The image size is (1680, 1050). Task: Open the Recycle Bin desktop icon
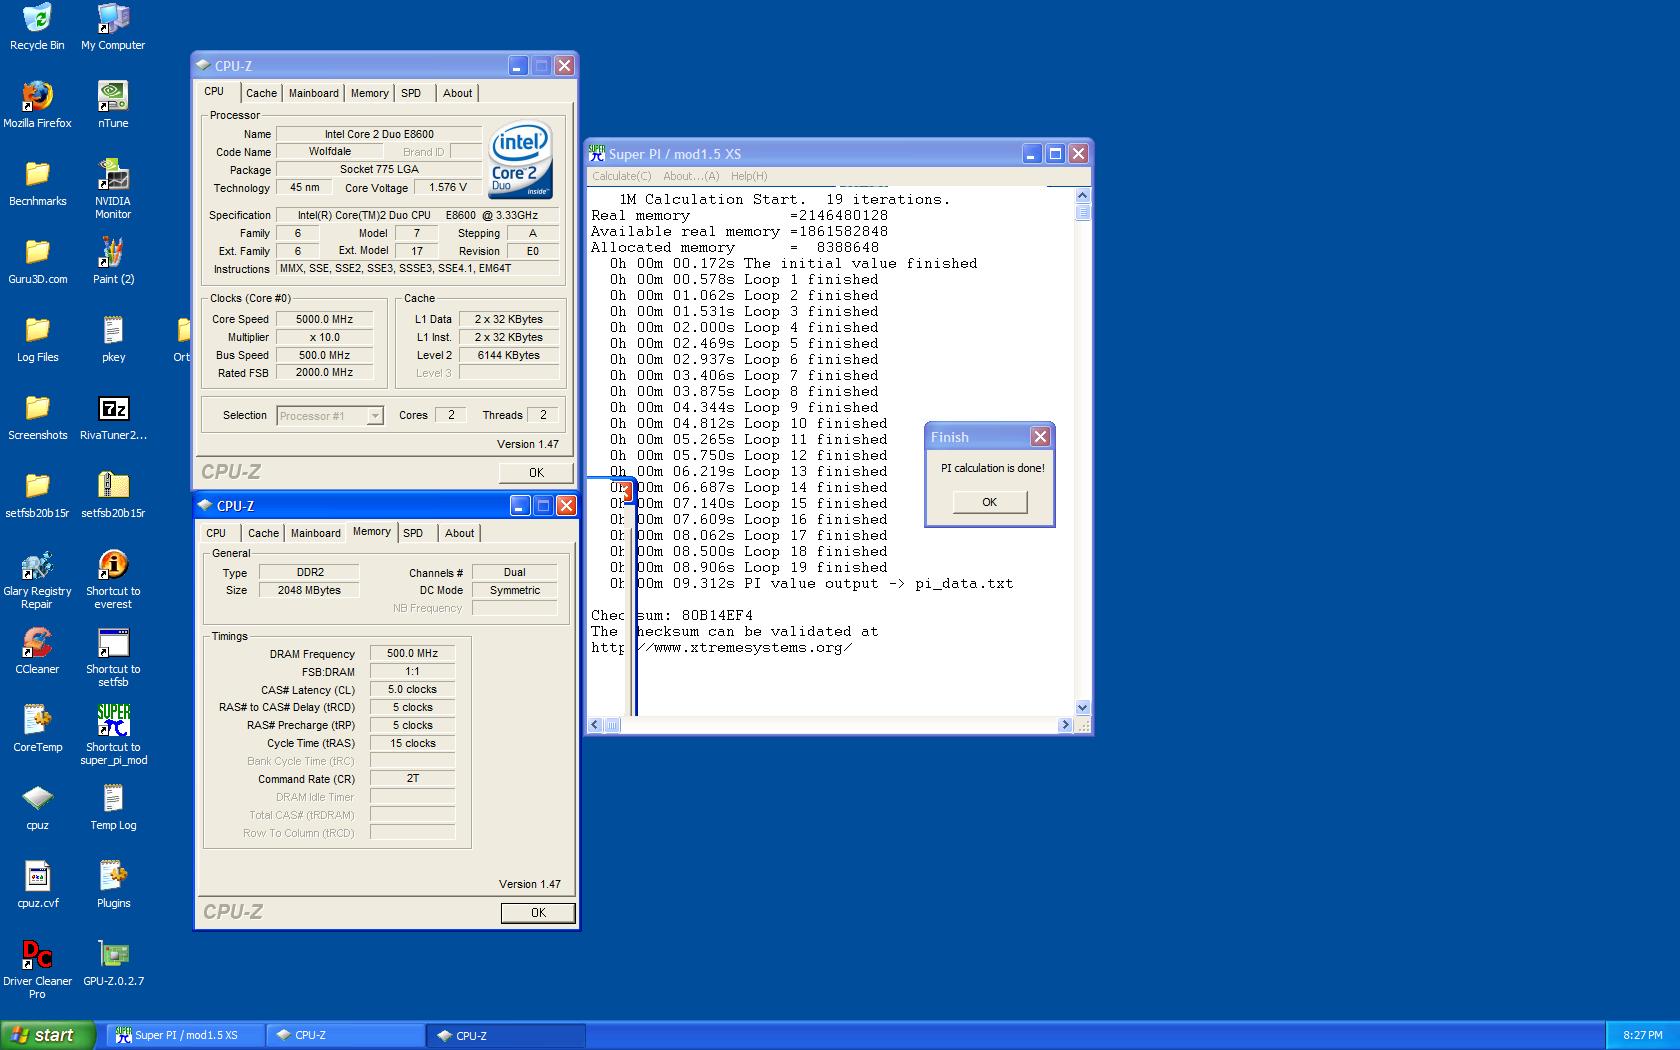[37, 27]
